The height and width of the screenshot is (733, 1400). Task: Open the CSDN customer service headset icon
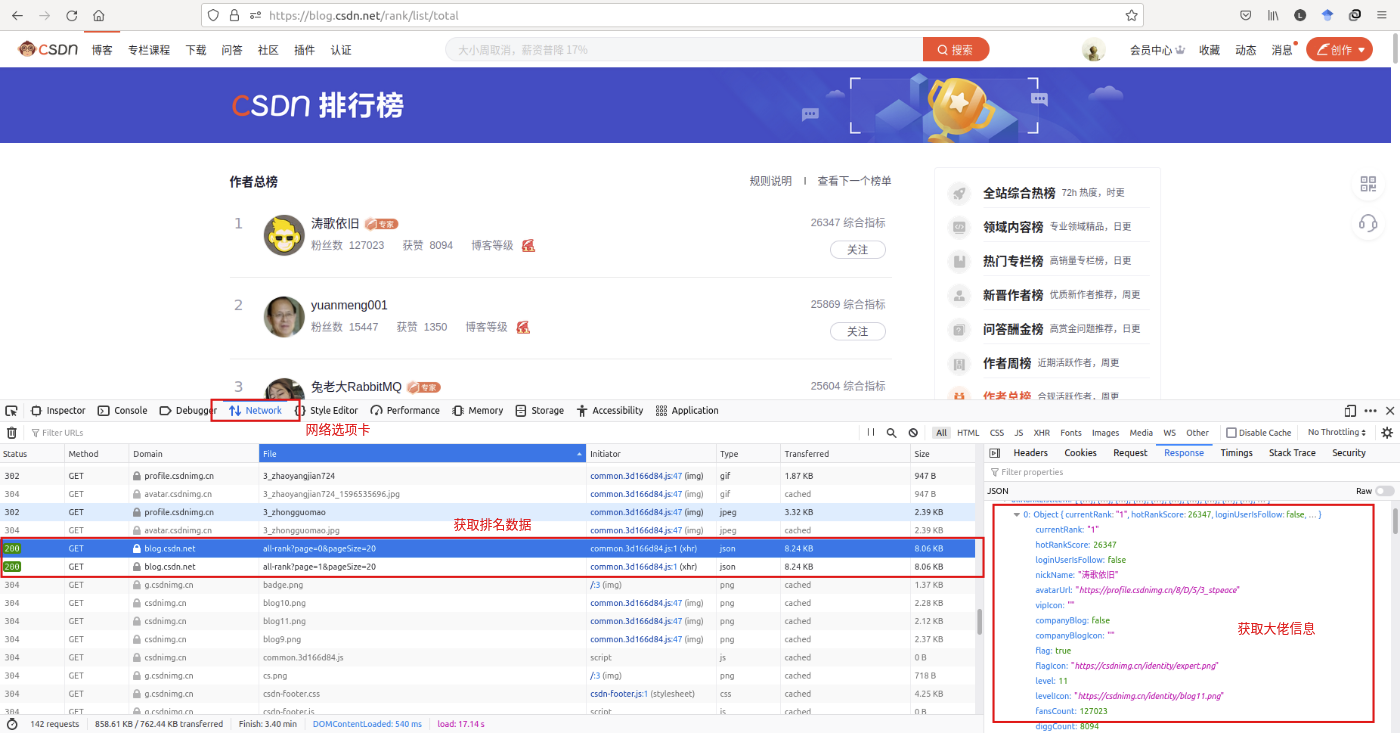[x=1368, y=223]
